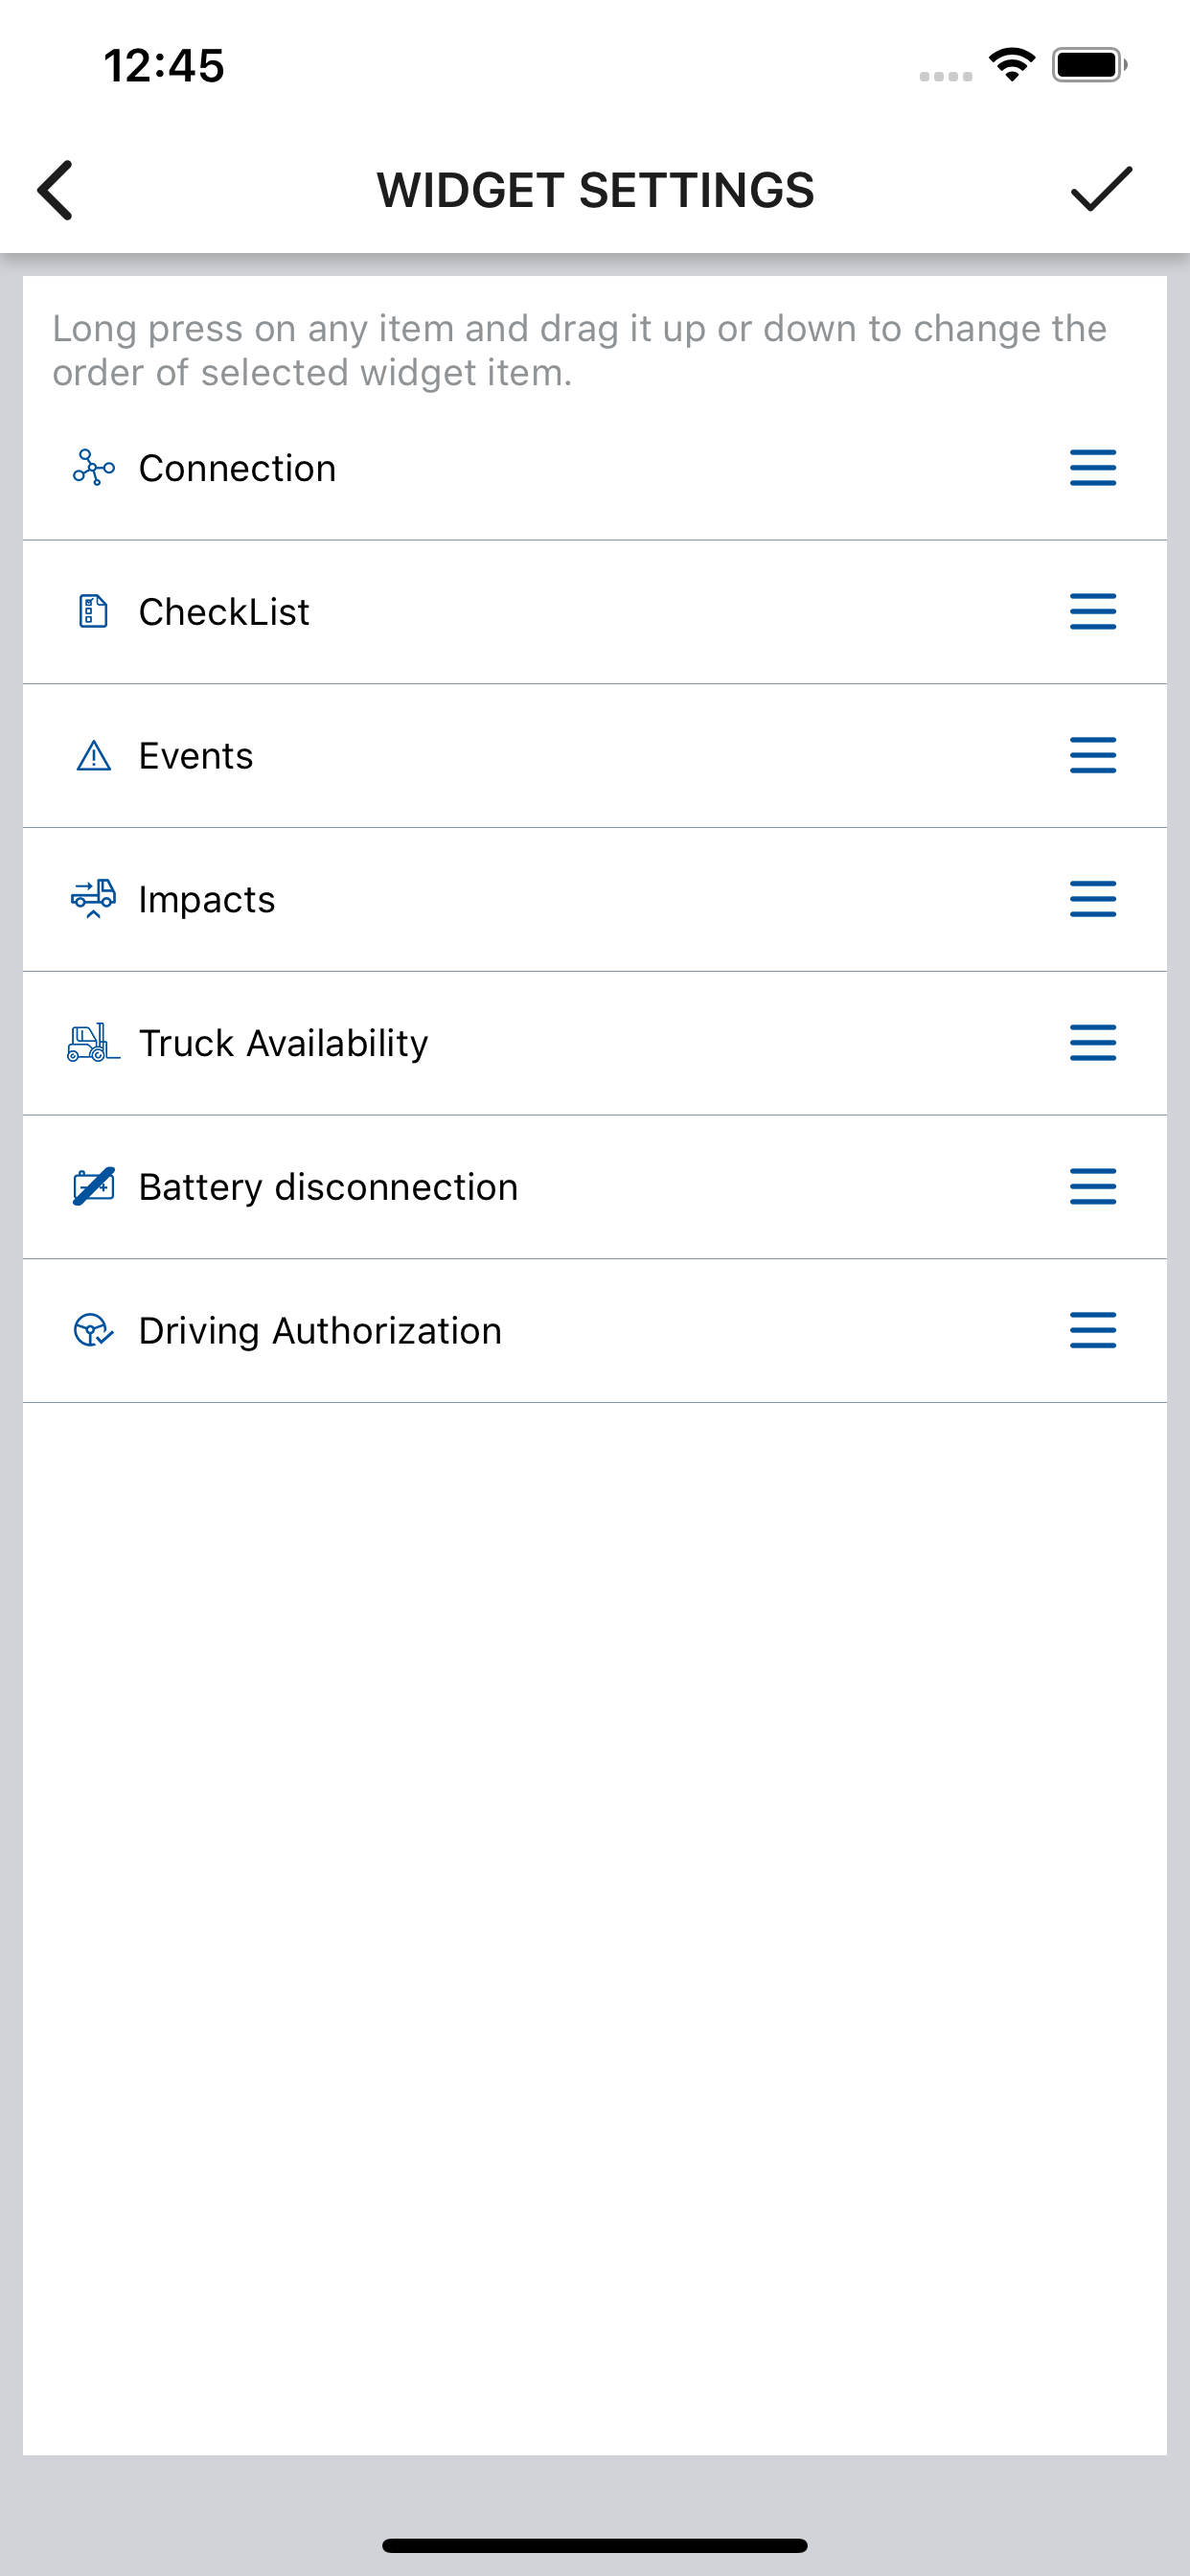Confirm widget settings with the checkmark
This screenshot has width=1190, height=2576.
click(1101, 189)
